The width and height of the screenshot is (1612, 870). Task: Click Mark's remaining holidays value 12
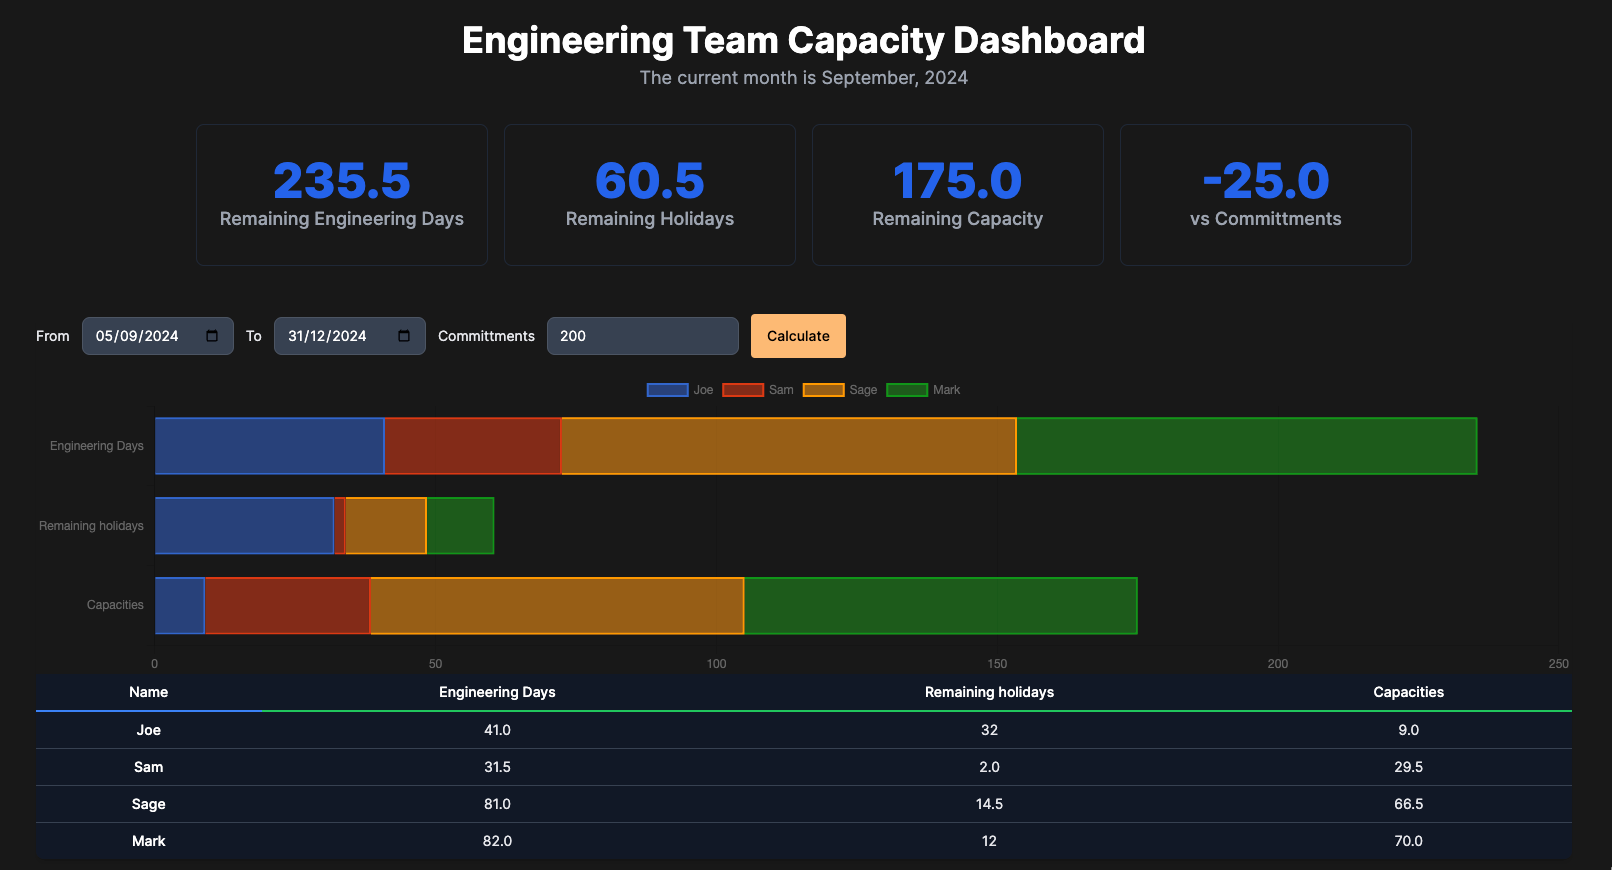(x=989, y=841)
